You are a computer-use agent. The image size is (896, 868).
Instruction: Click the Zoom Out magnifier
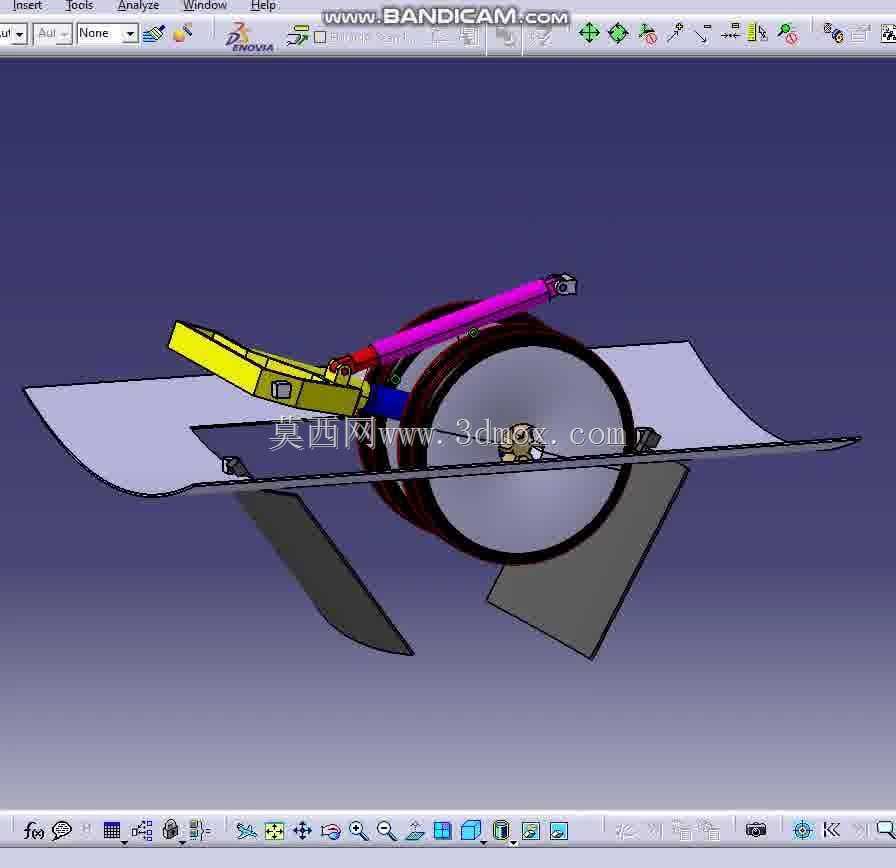point(387,830)
